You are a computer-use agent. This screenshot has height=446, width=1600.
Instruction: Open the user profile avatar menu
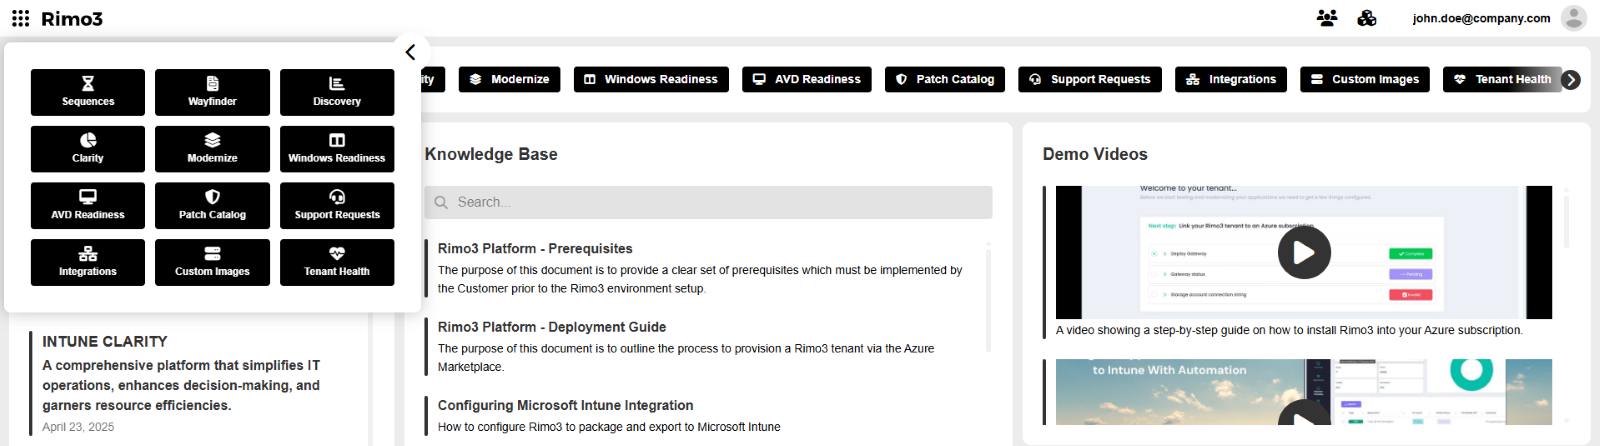pyautogui.click(x=1573, y=18)
